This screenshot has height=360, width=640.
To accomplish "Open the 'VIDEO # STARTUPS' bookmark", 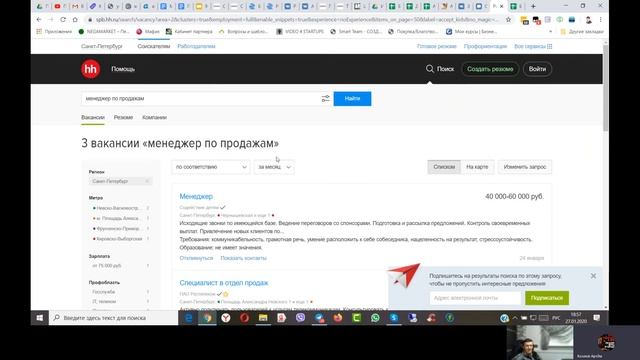I will [x=300, y=31].
